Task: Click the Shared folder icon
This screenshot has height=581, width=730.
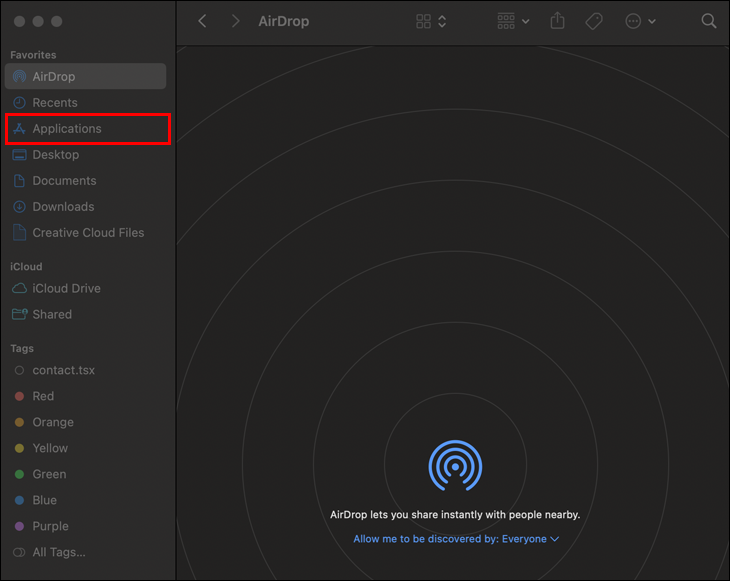Action: 20,314
